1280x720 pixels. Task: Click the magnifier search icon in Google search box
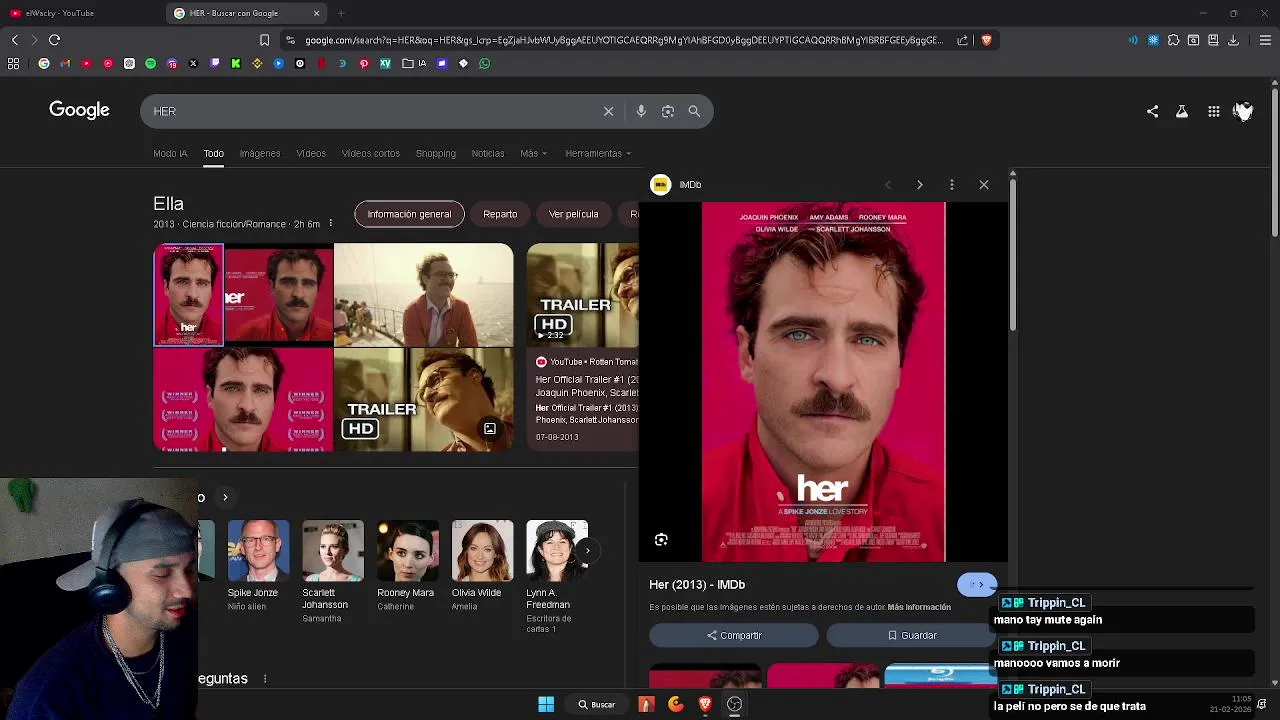[x=694, y=111]
